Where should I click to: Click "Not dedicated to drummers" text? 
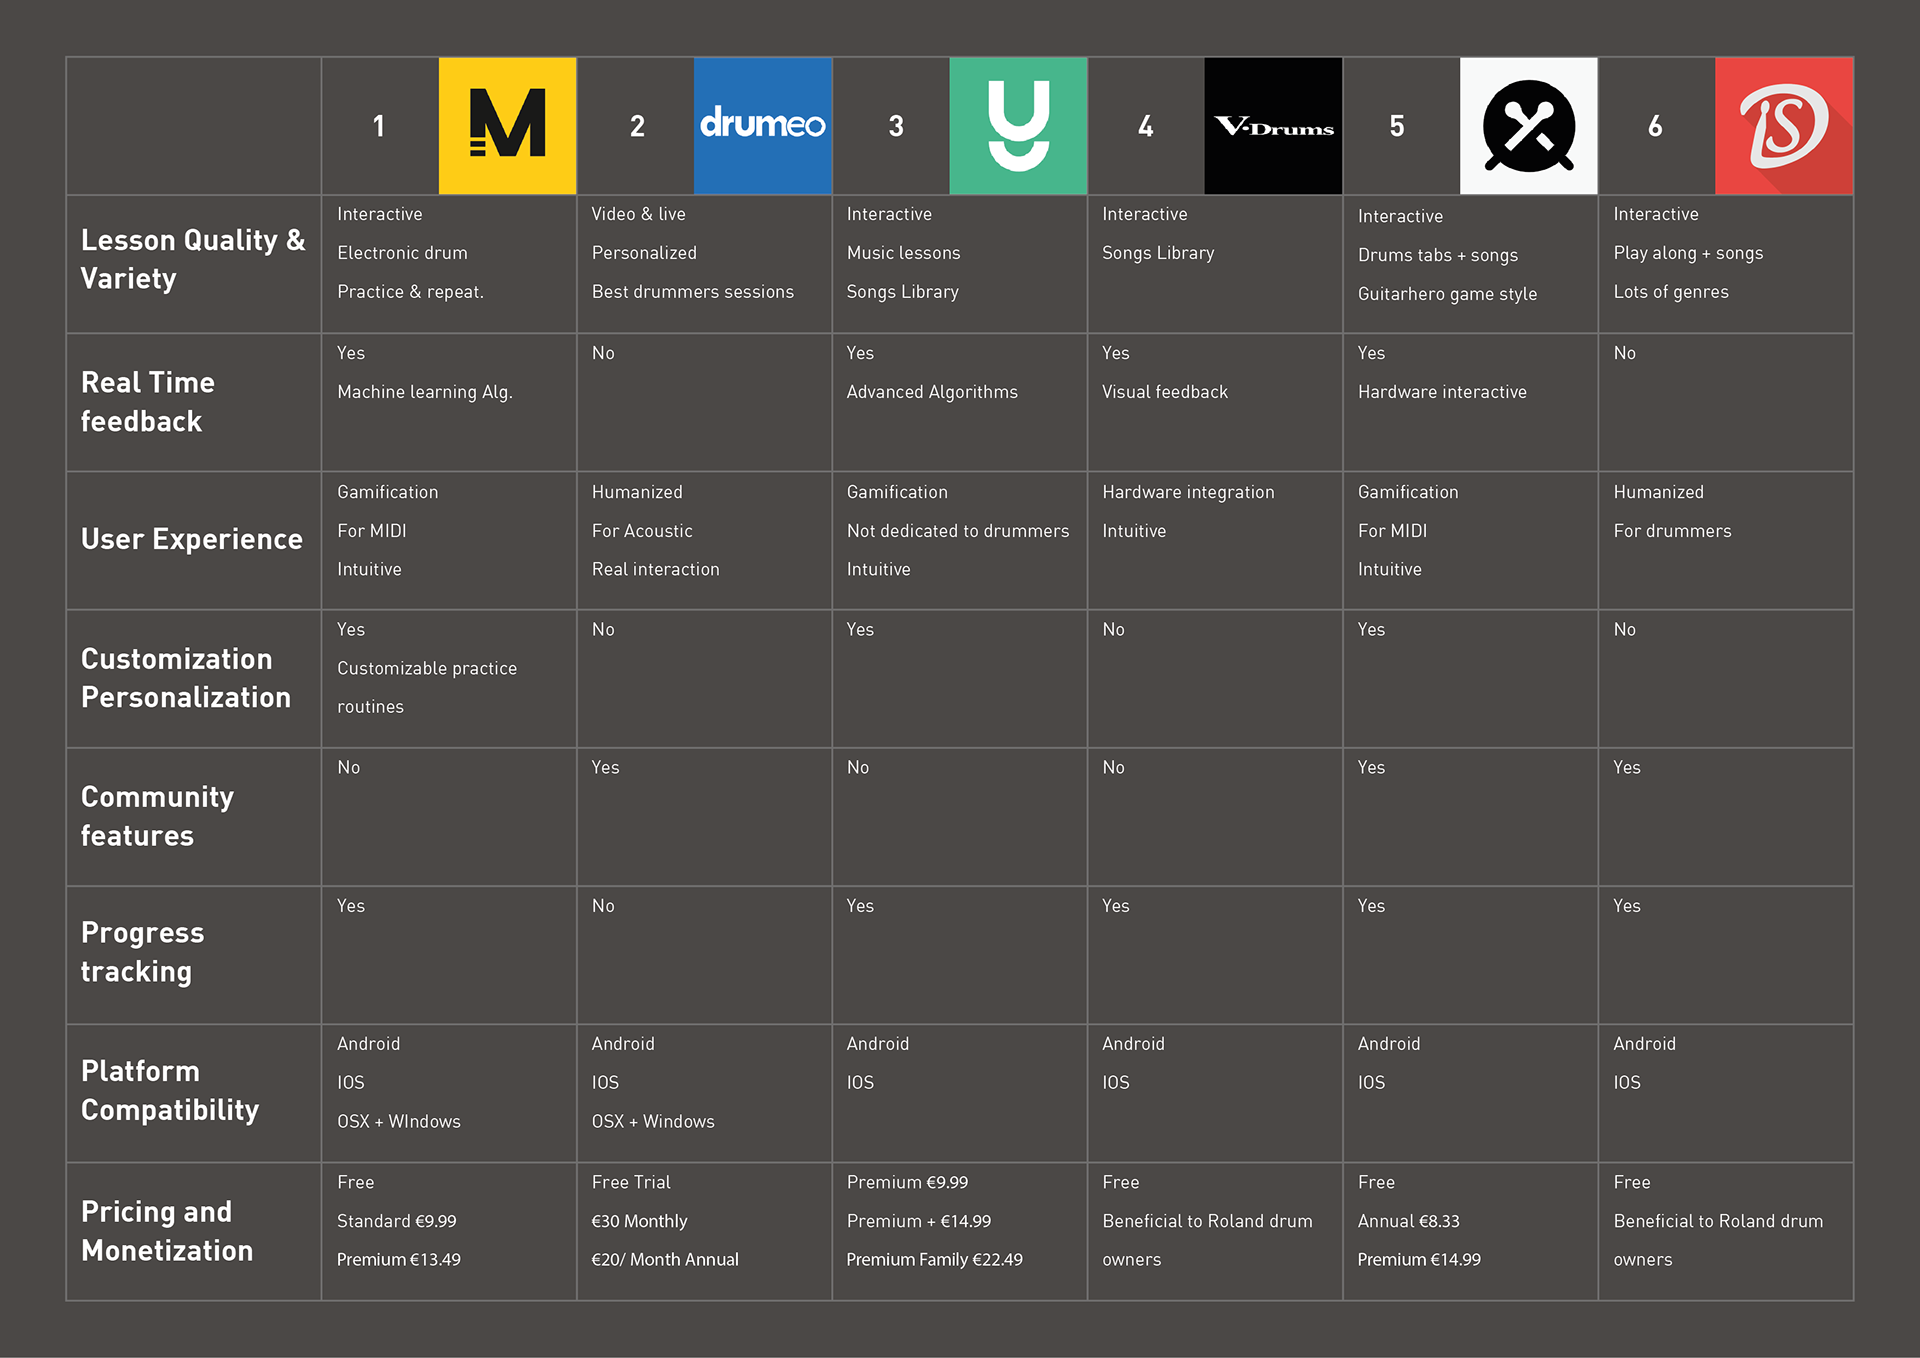pos(958,531)
